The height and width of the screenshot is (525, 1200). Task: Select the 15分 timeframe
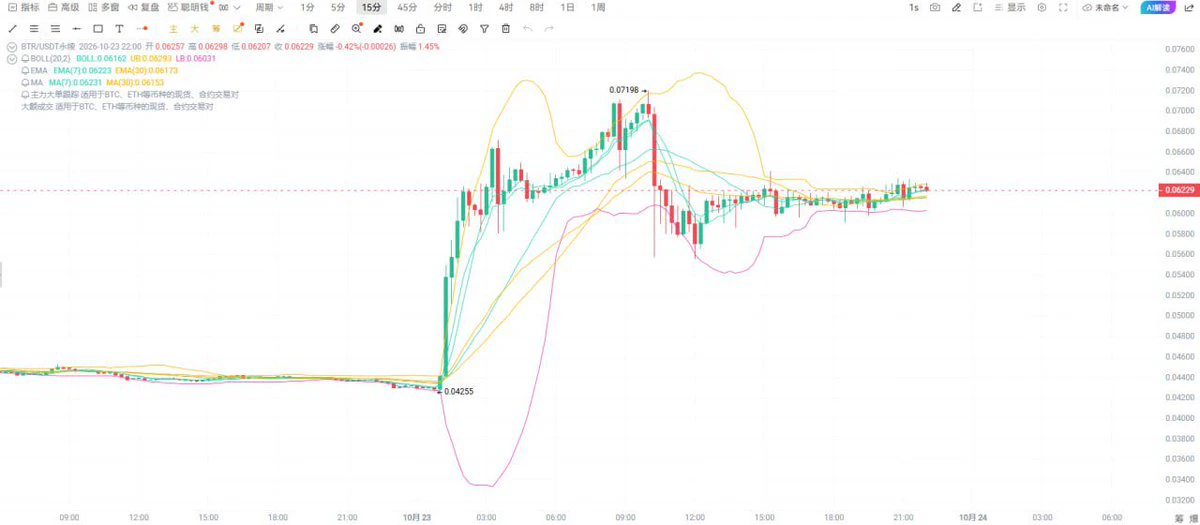[372, 8]
